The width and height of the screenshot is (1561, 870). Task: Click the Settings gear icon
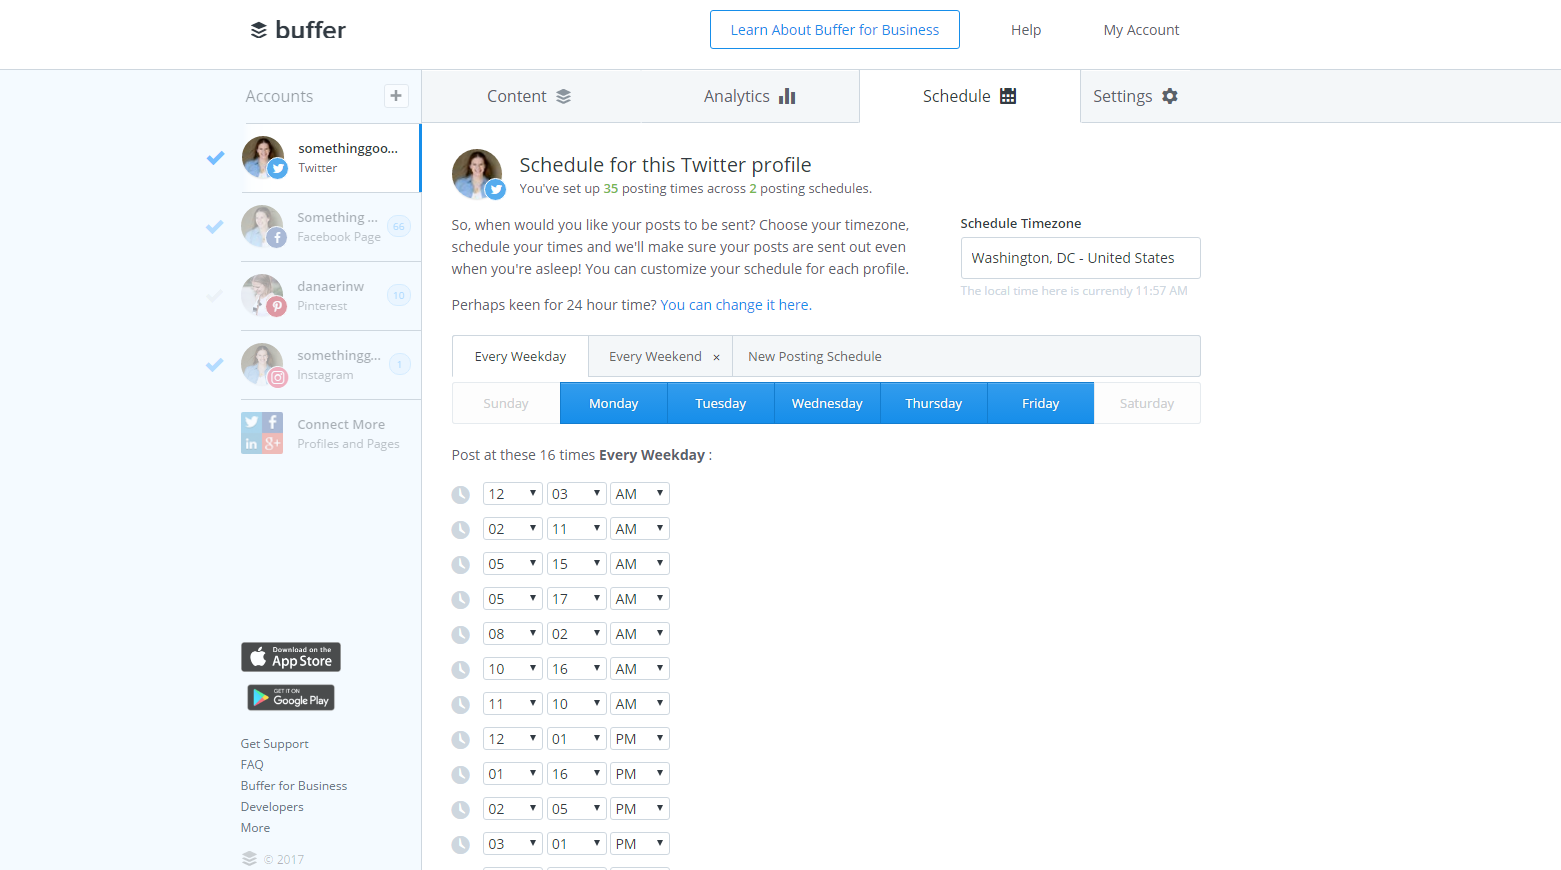click(1170, 96)
